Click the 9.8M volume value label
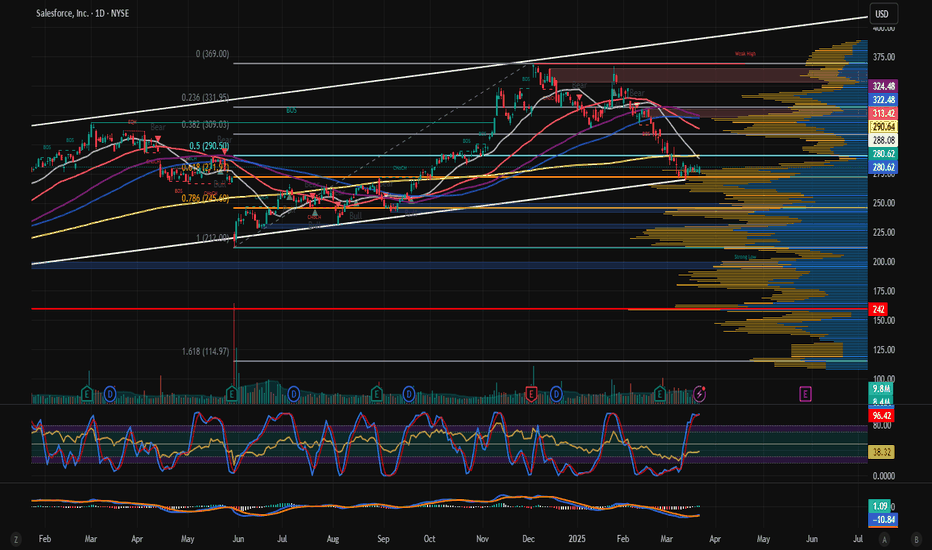 880,388
